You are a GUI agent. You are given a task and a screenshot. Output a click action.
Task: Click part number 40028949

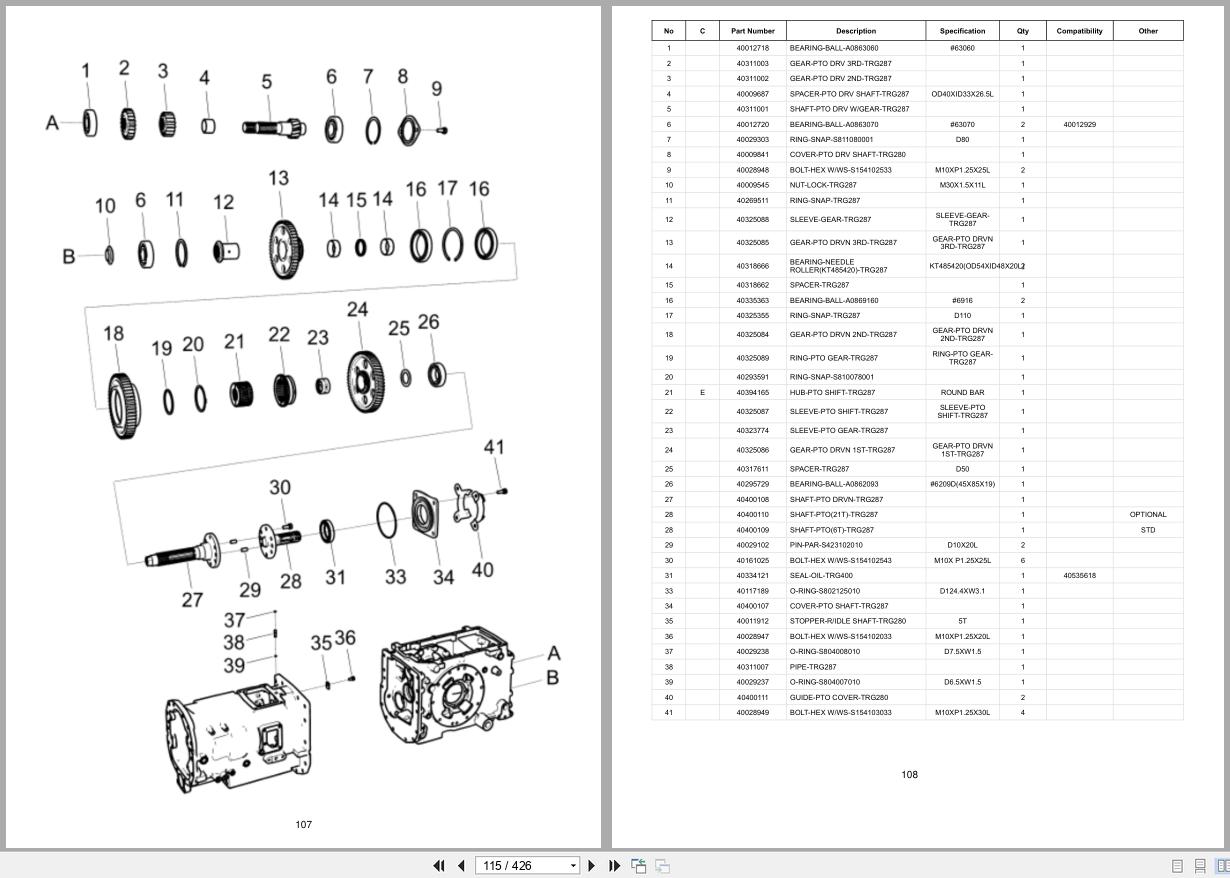click(753, 713)
